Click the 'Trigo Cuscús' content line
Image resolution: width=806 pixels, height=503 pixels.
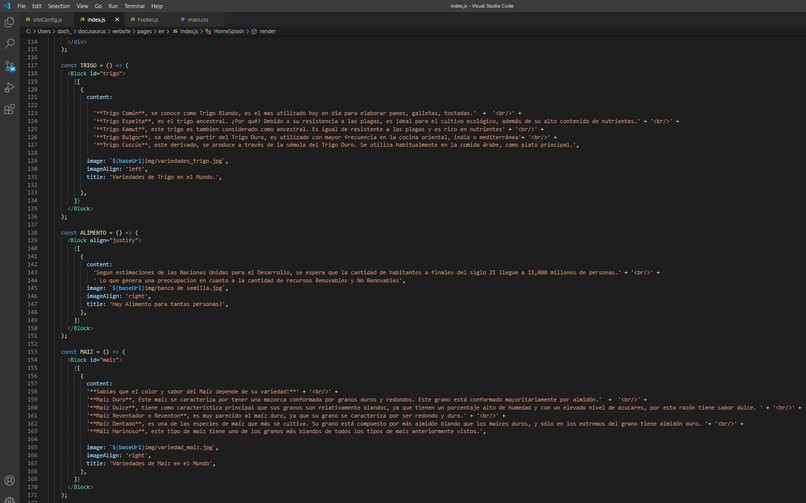point(336,145)
